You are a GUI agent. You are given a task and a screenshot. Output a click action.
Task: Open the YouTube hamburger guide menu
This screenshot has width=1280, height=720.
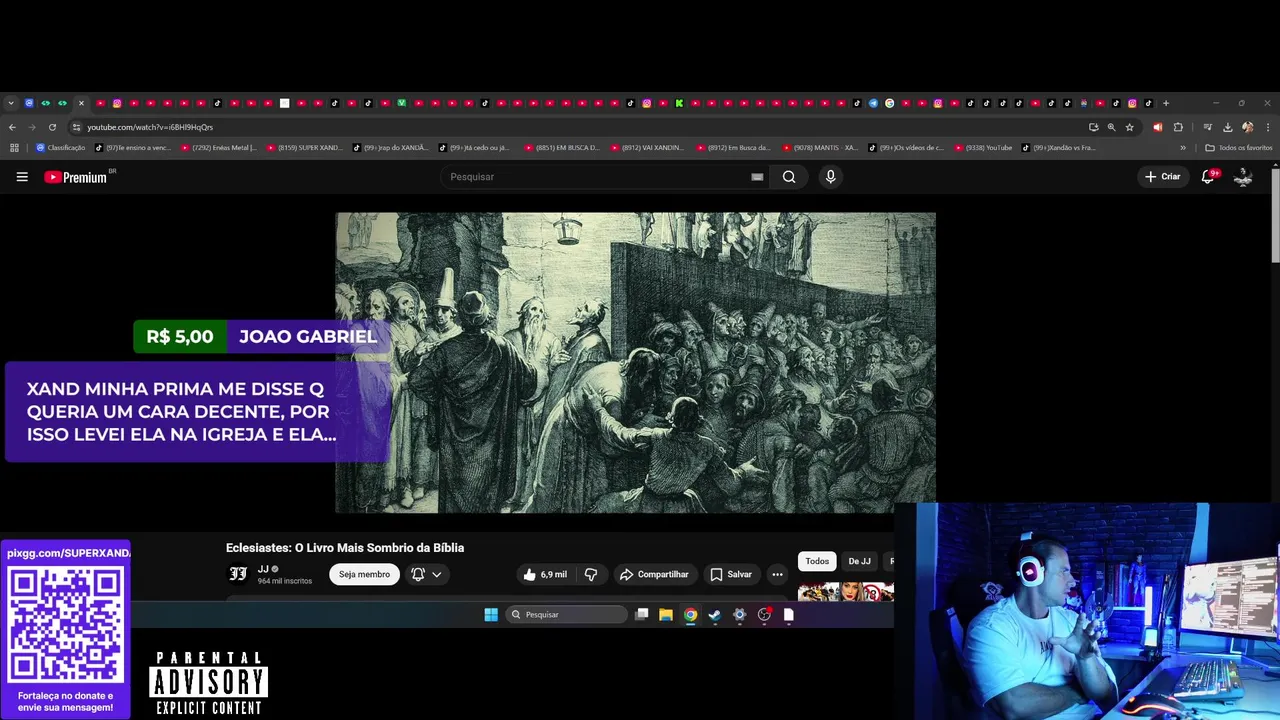22,177
